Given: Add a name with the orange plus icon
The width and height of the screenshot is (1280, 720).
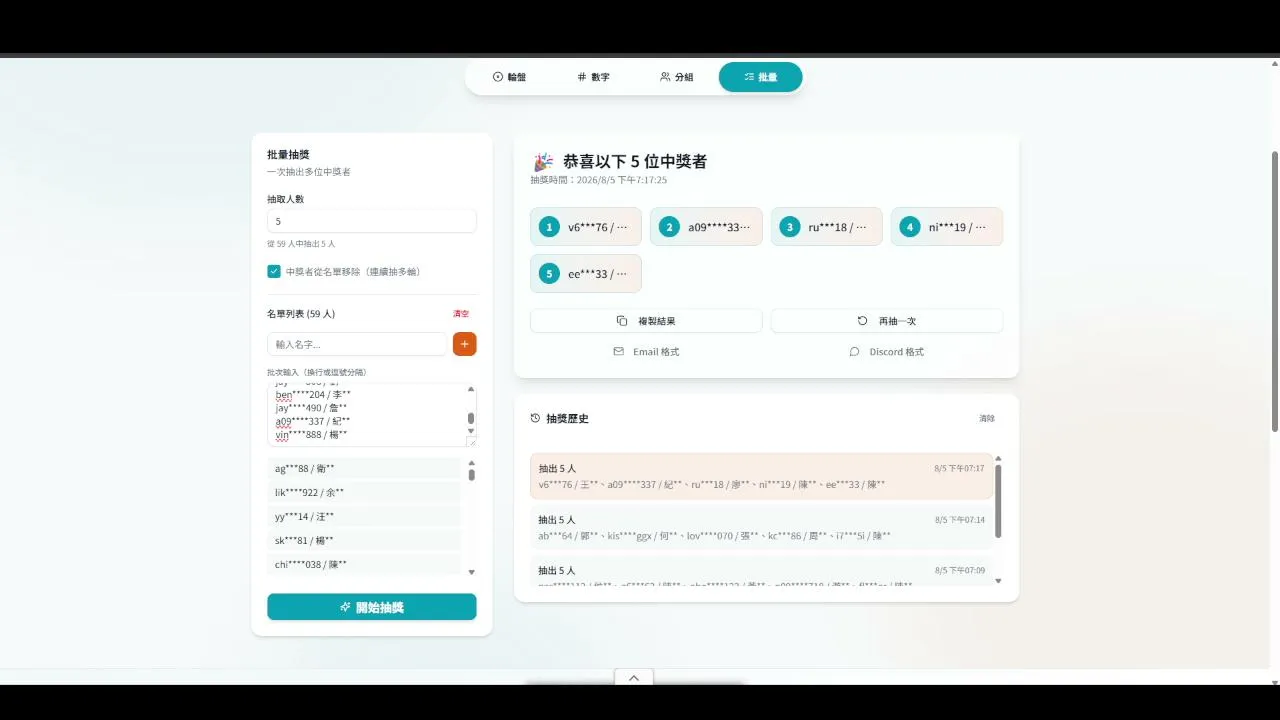Looking at the screenshot, I should click(464, 344).
